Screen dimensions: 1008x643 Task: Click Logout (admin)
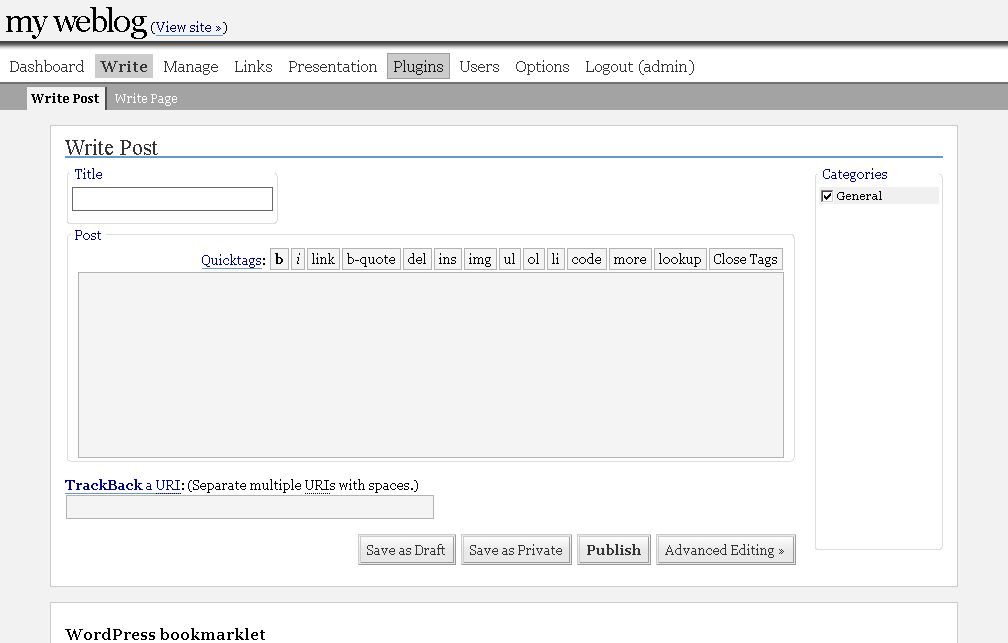click(x=640, y=67)
